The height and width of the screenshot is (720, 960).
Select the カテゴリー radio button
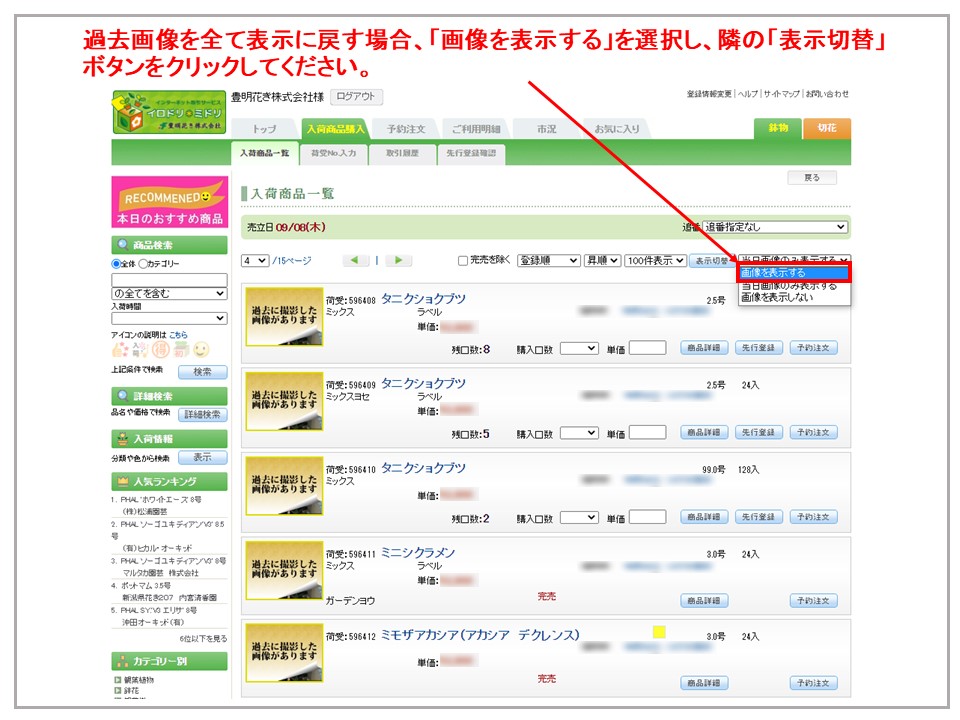pos(143,264)
